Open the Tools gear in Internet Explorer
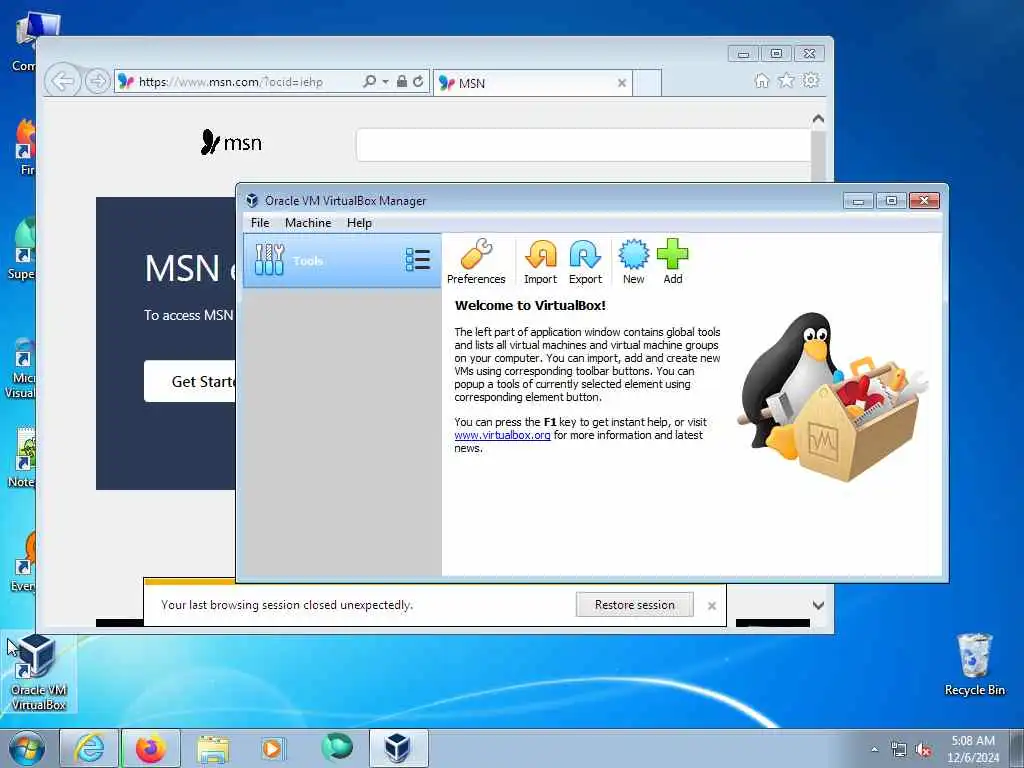This screenshot has width=1024, height=768. click(811, 80)
